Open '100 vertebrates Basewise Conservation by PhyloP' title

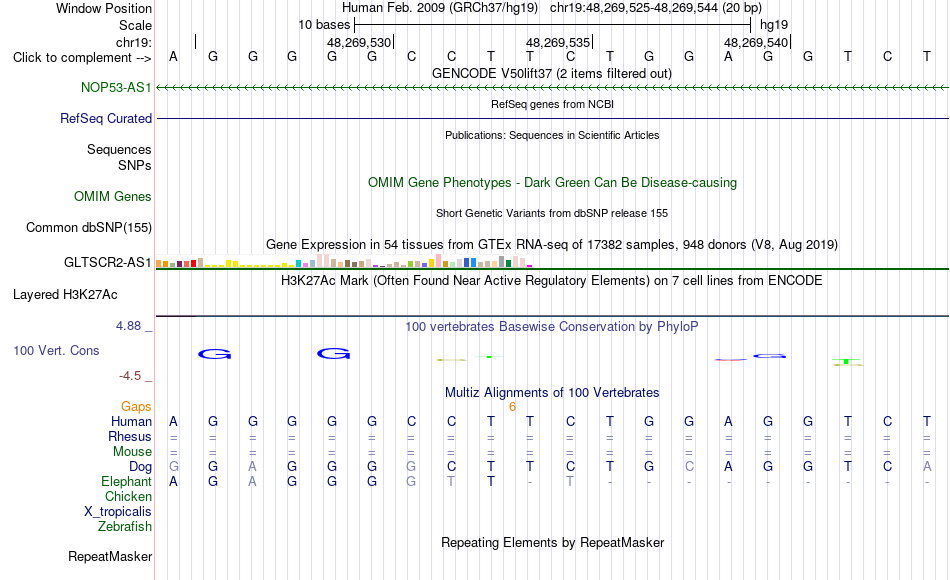[x=551, y=327]
